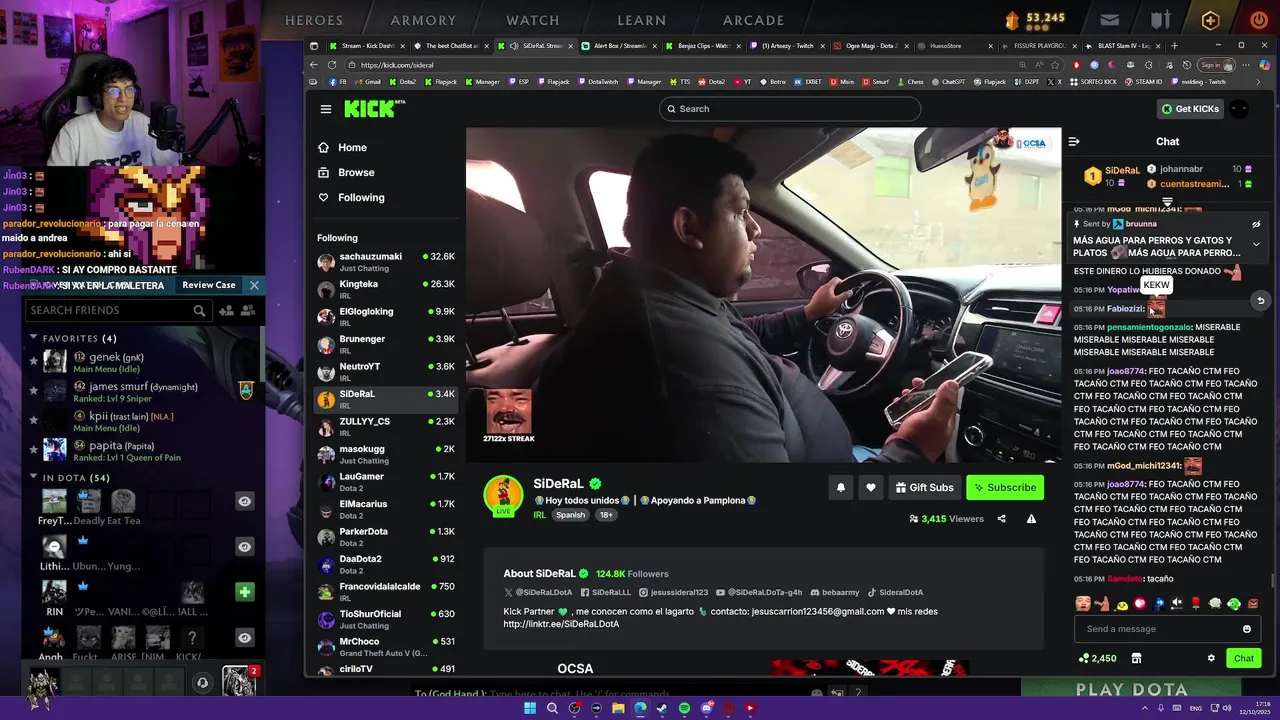This screenshot has height=720, width=1280.
Task: Open a new browser tab
Action: click(x=1174, y=45)
